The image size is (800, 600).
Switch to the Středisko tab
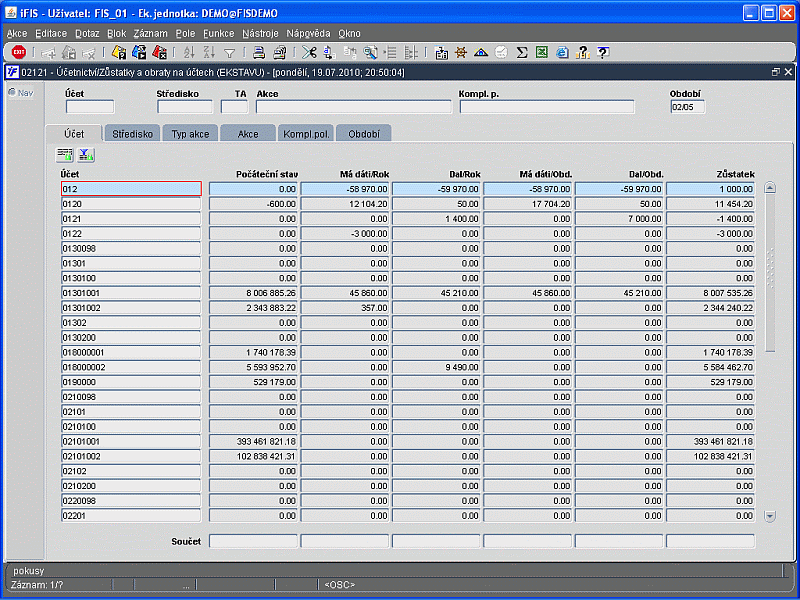tap(132, 133)
